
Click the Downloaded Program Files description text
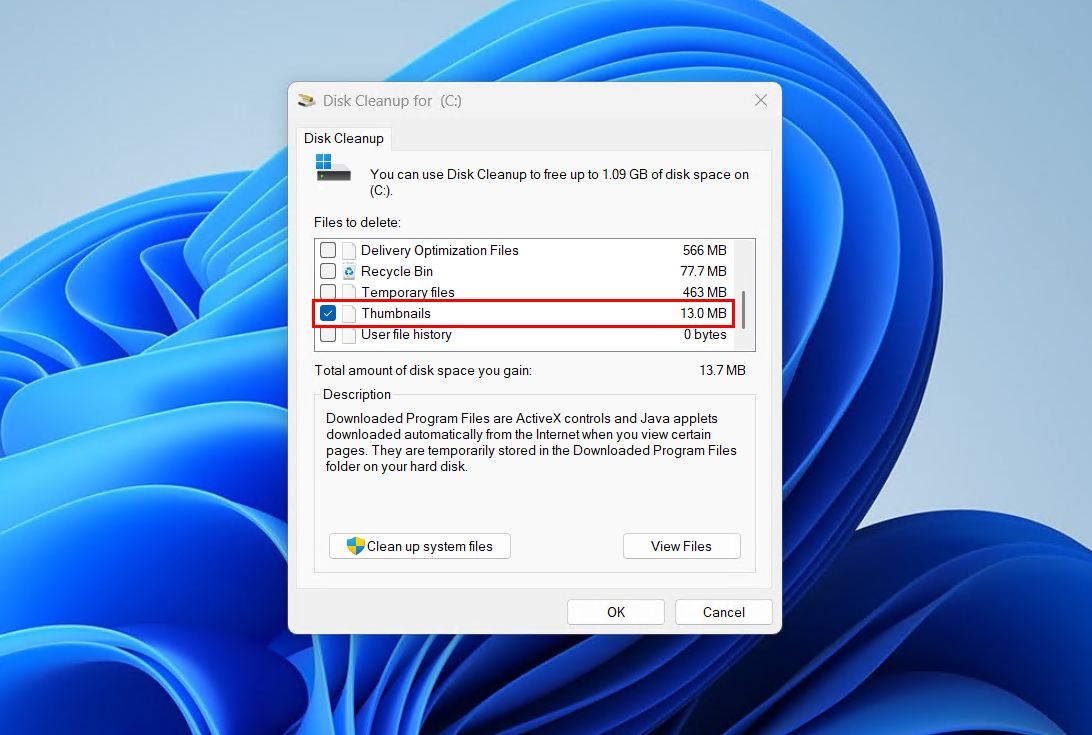[x=531, y=442]
